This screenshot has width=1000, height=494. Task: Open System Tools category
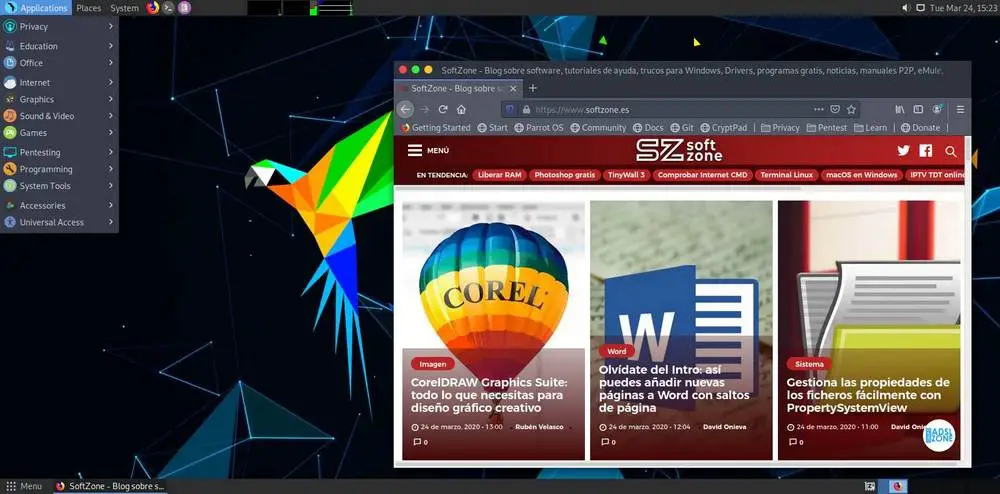tap(59, 186)
